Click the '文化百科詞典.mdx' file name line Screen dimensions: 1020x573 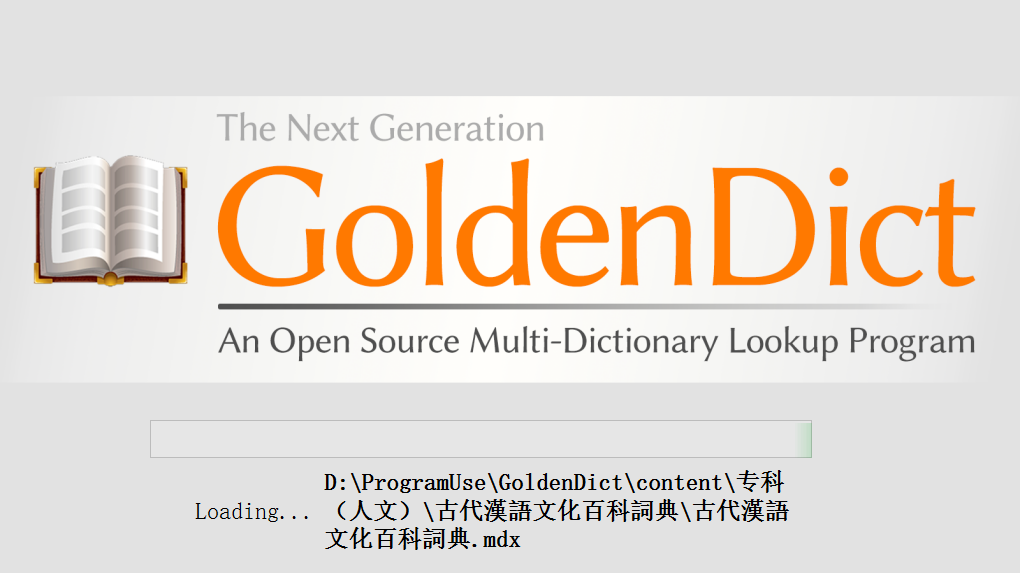tap(422, 539)
